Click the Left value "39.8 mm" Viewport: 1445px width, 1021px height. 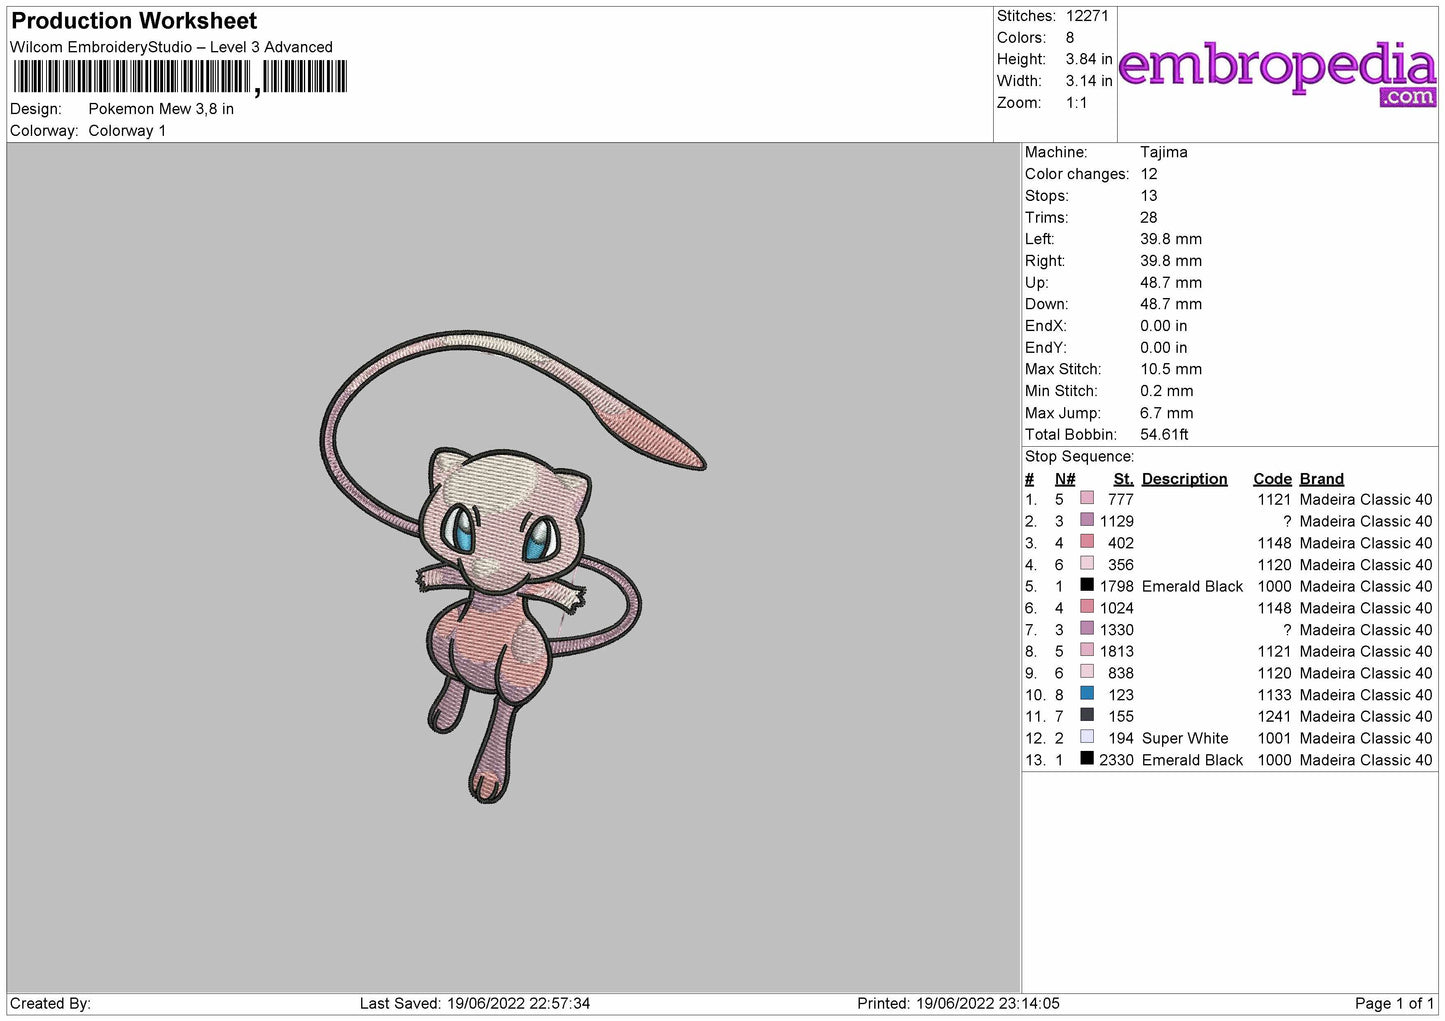click(1171, 239)
